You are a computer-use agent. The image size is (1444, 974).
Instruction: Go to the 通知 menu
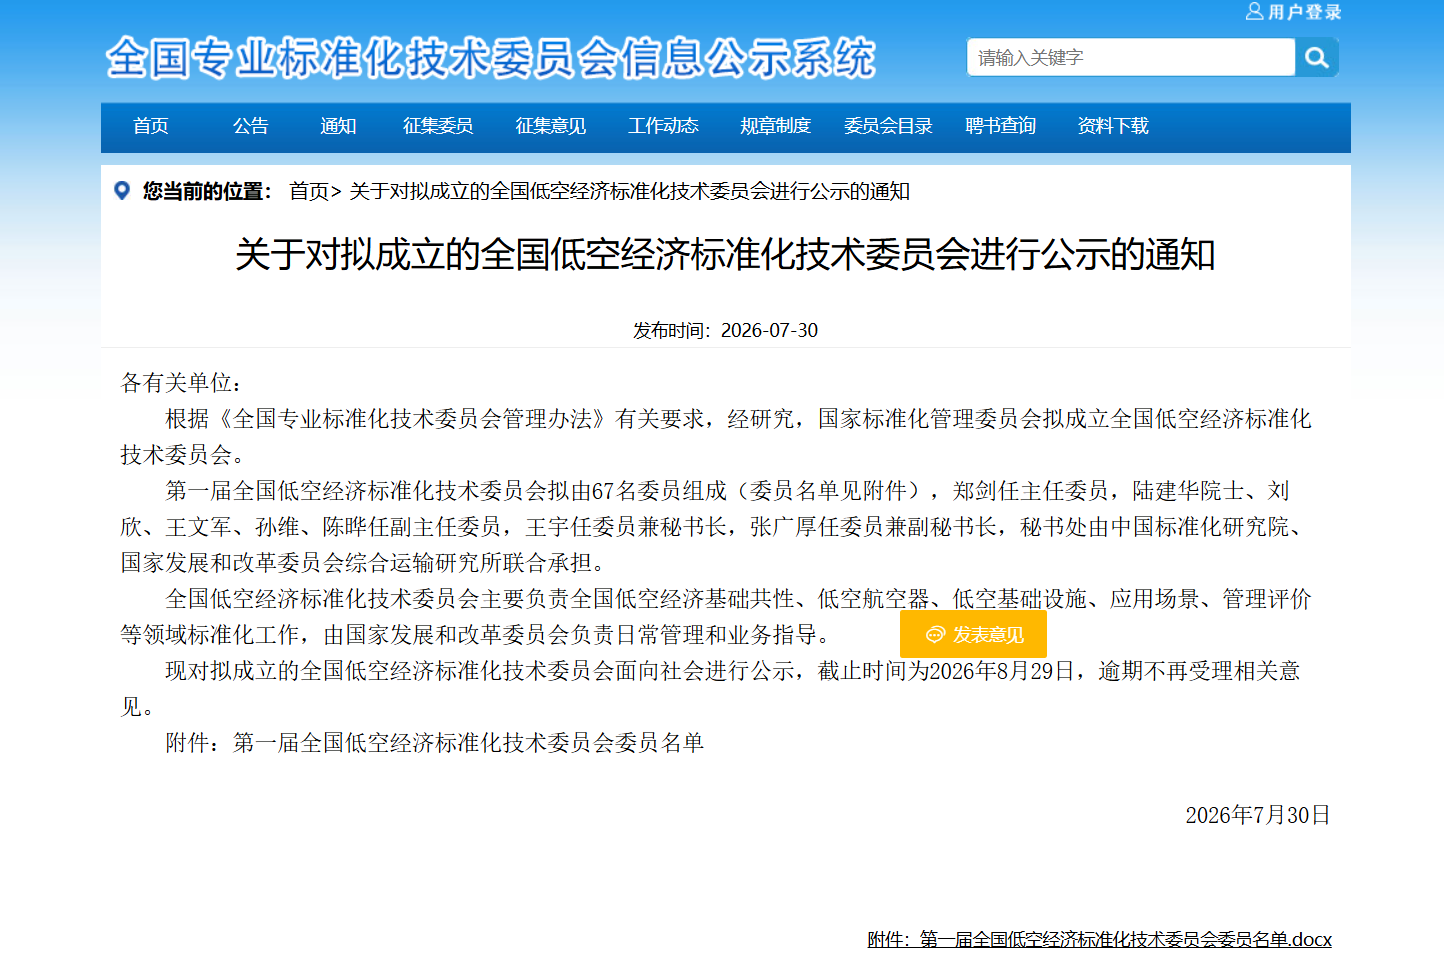(338, 126)
